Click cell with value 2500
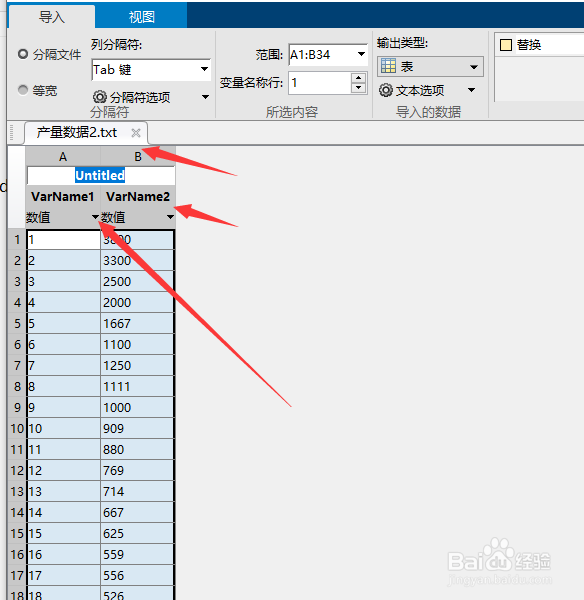This screenshot has height=600, width=584. point(137,282)
